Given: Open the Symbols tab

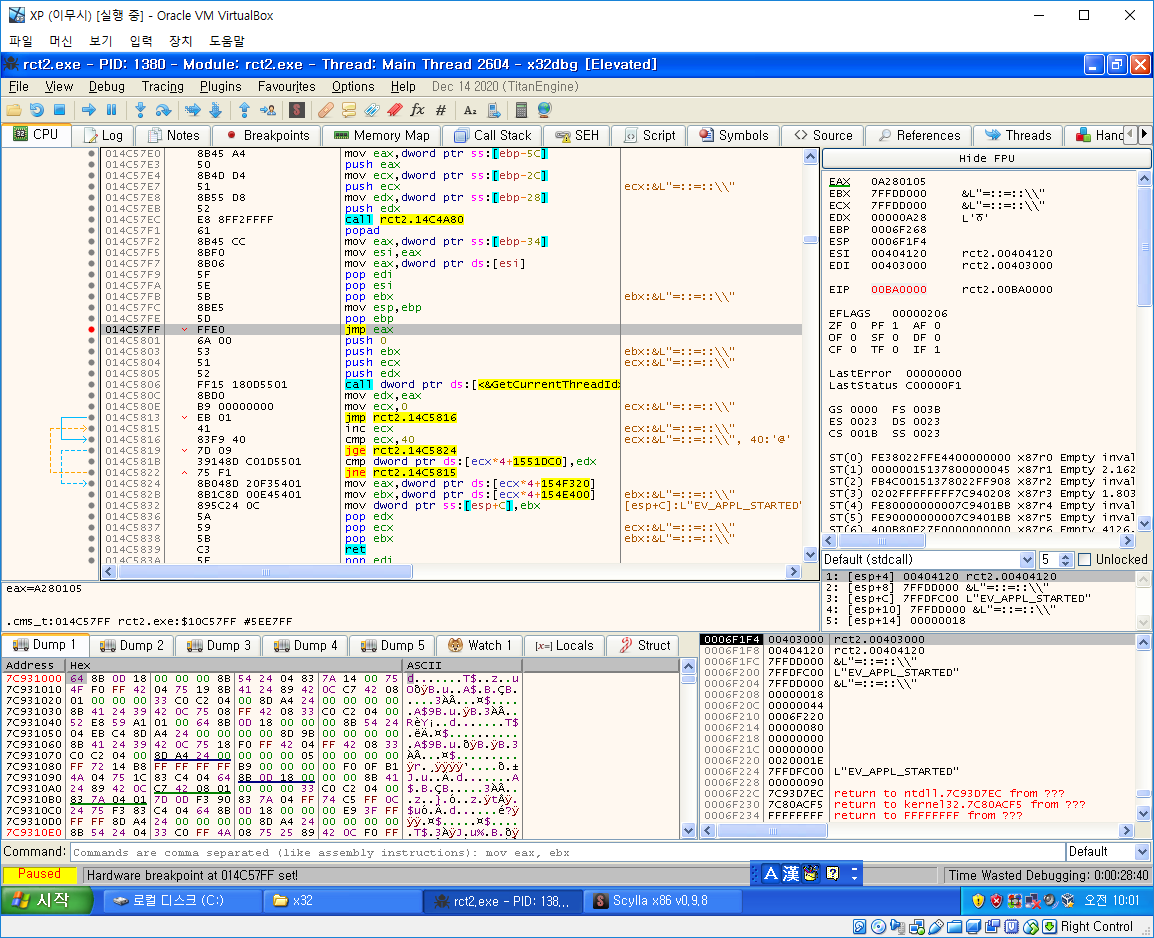Looking at the screenshot, I should click(734, 135).
